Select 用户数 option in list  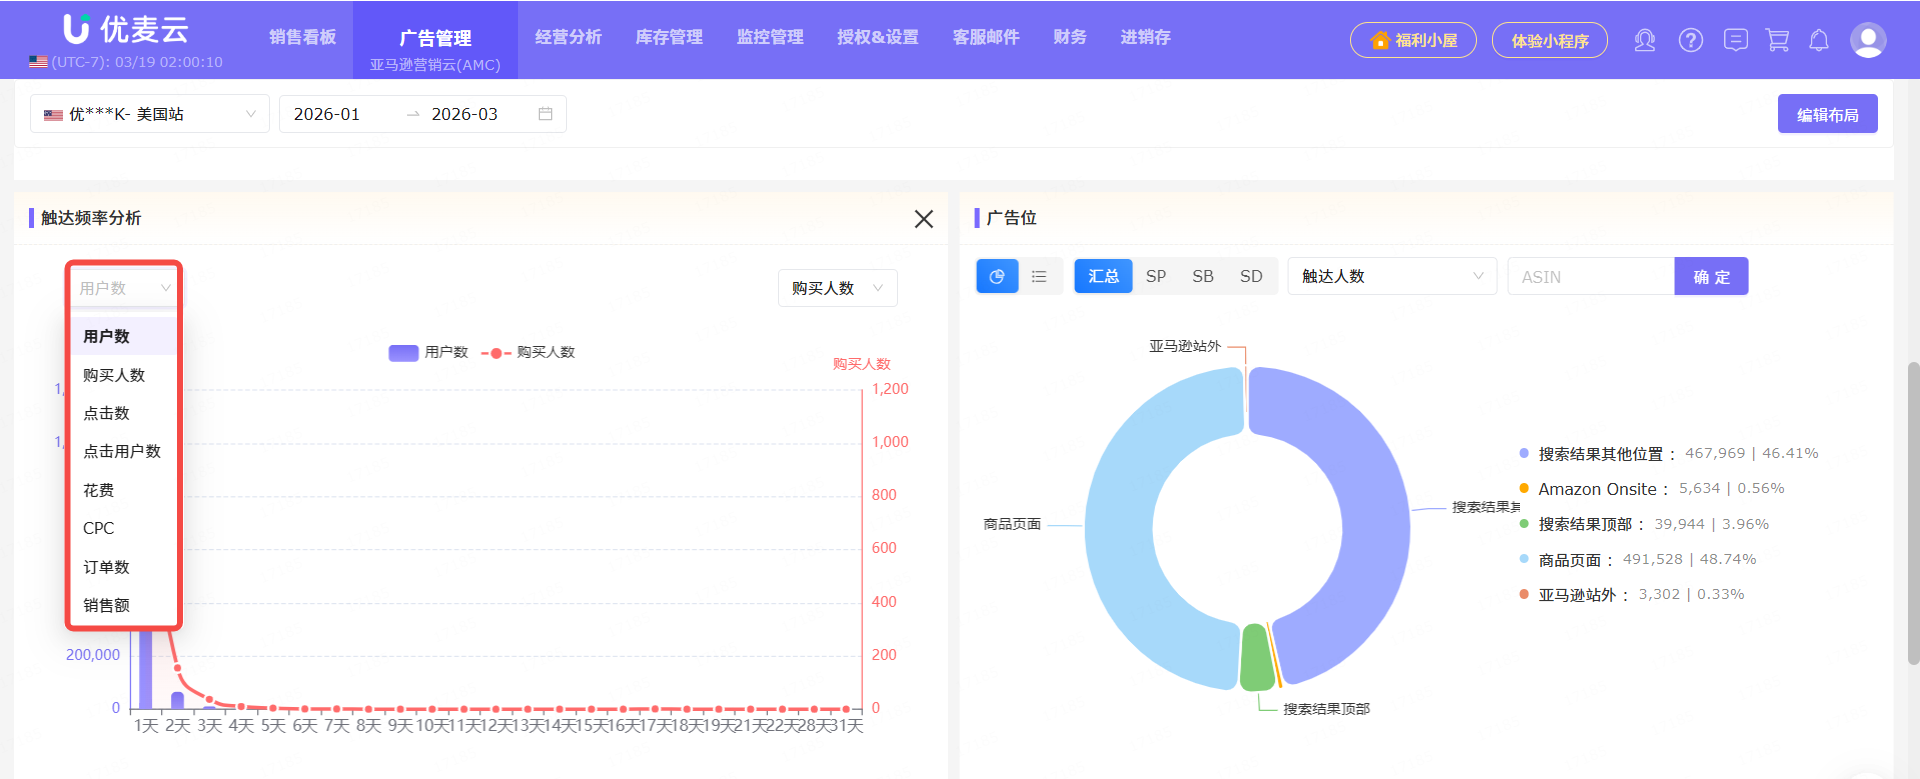click(x=124, y=336)
